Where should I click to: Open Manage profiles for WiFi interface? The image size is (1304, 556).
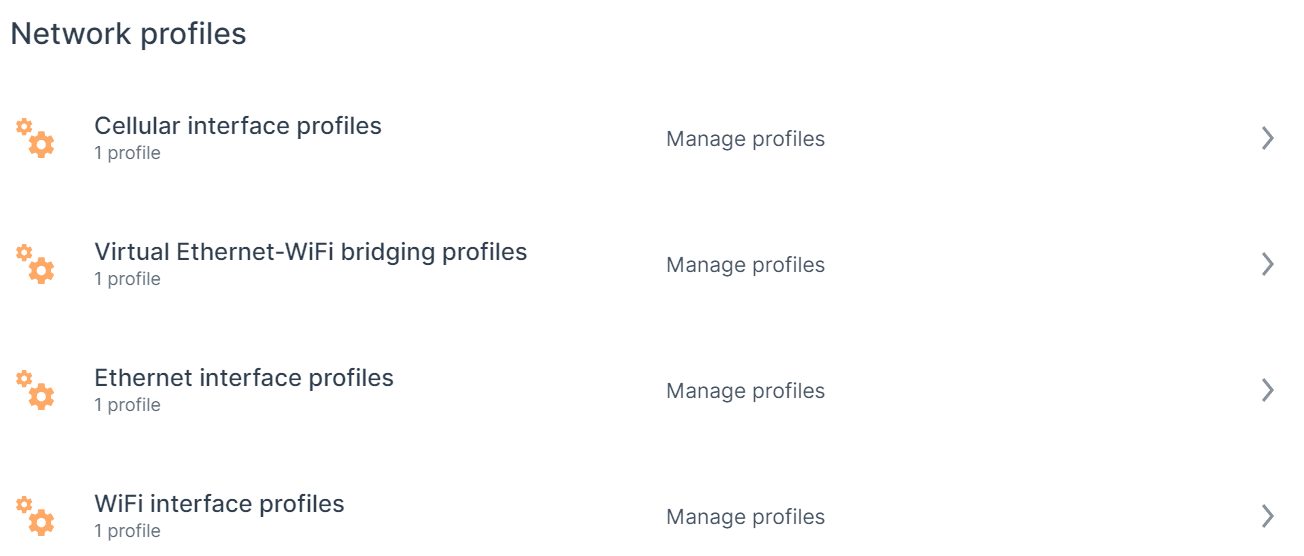(x=745, y=517)
